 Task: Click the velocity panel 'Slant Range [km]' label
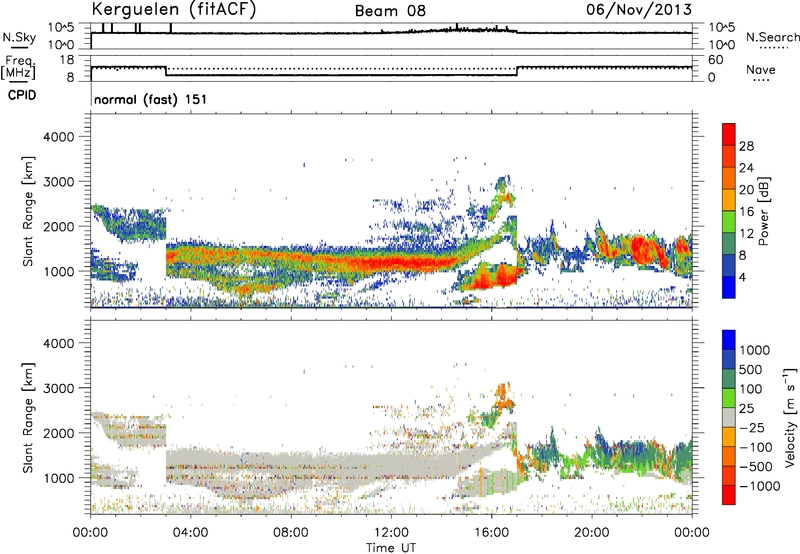(x=29, y=418)
